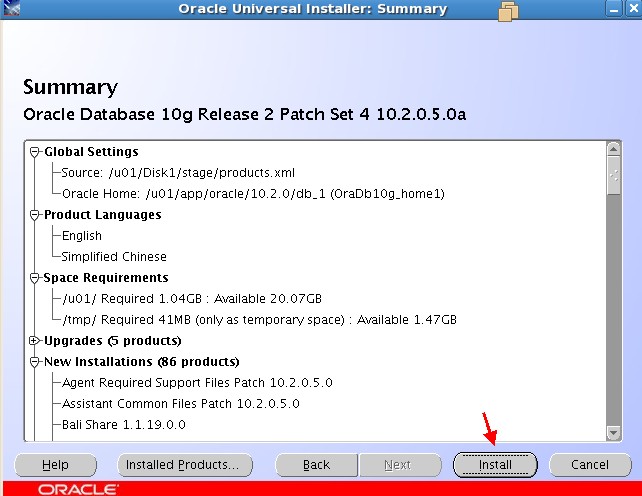Click the scrollbar up arrow in summary list
This screenshot has height=496, width=642.
pos(613,149)
